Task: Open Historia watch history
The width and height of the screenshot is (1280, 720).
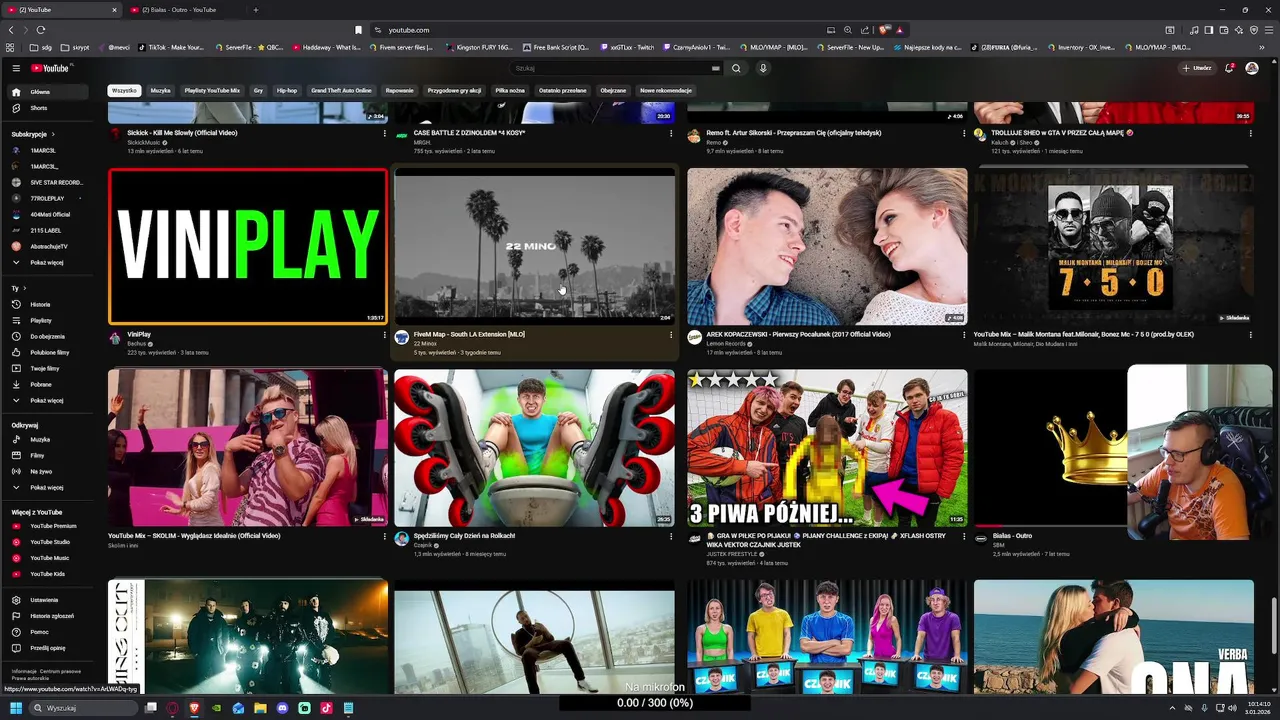Action: pyautogui.click(x=50, y=304)
